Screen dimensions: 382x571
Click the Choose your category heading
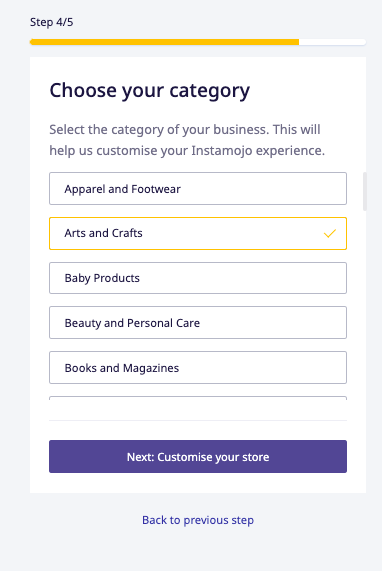coord(150,90)
